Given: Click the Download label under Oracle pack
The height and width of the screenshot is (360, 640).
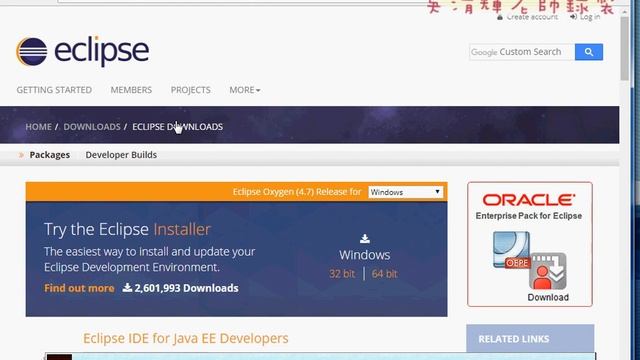Looking at the screenshot, I should pos(548,297).
